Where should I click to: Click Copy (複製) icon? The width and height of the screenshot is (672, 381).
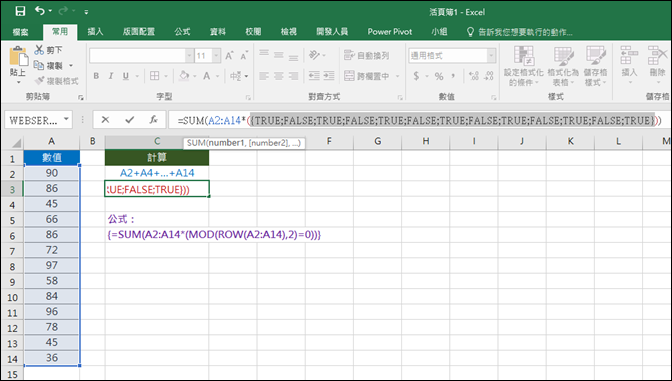click(39, 66)
